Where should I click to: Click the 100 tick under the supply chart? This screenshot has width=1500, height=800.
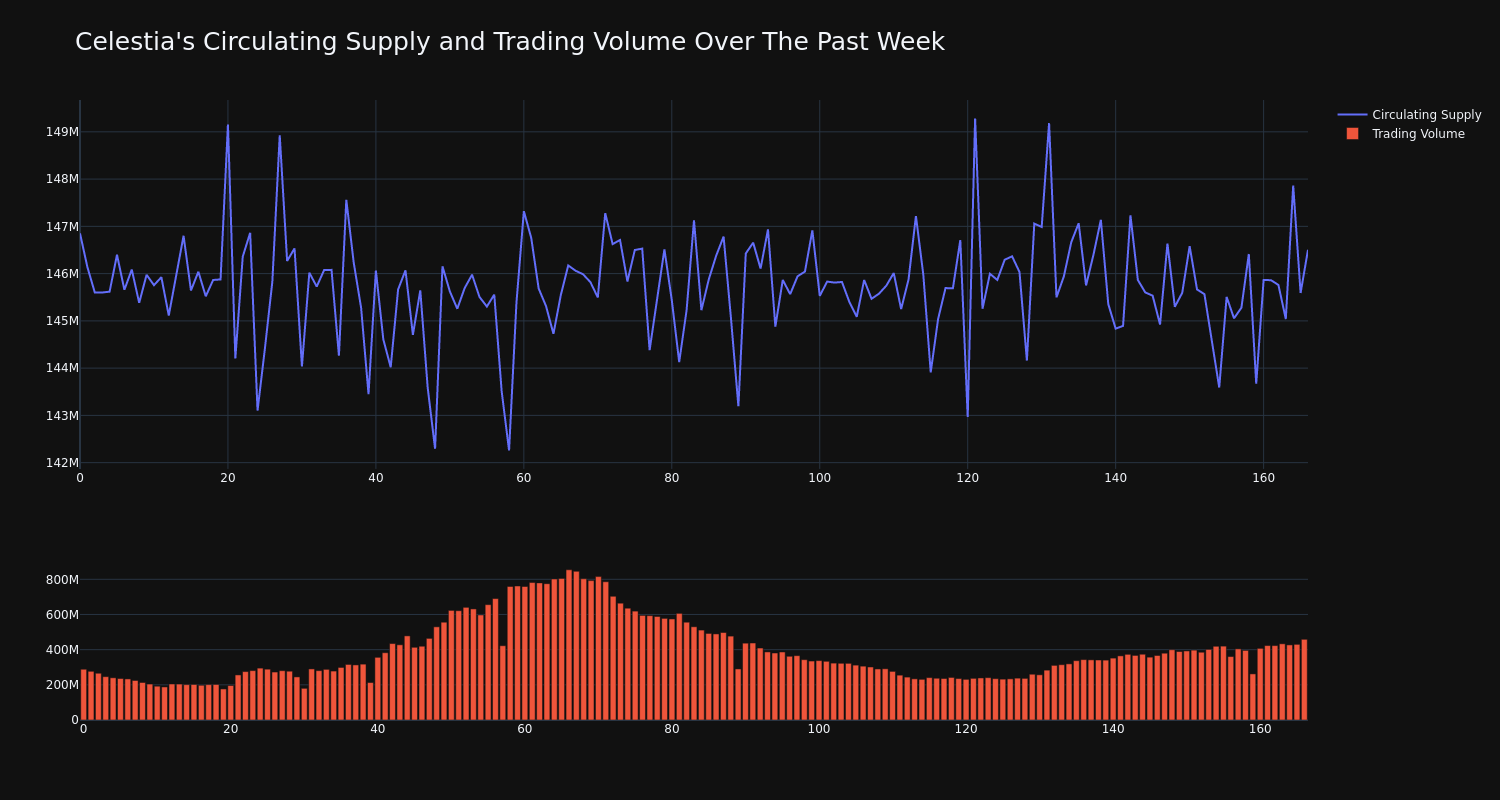820,478
